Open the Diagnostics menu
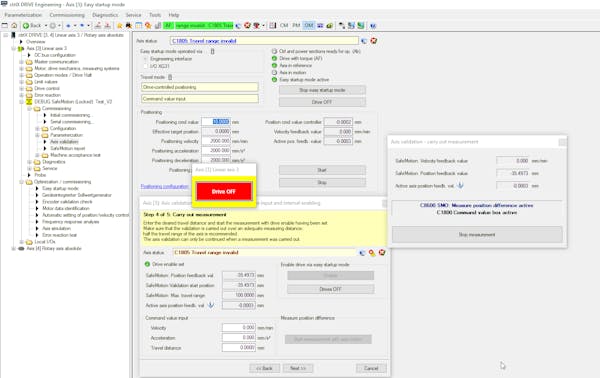Image resolution: width=600 pixels, height=378 pixels. [105, 15]
